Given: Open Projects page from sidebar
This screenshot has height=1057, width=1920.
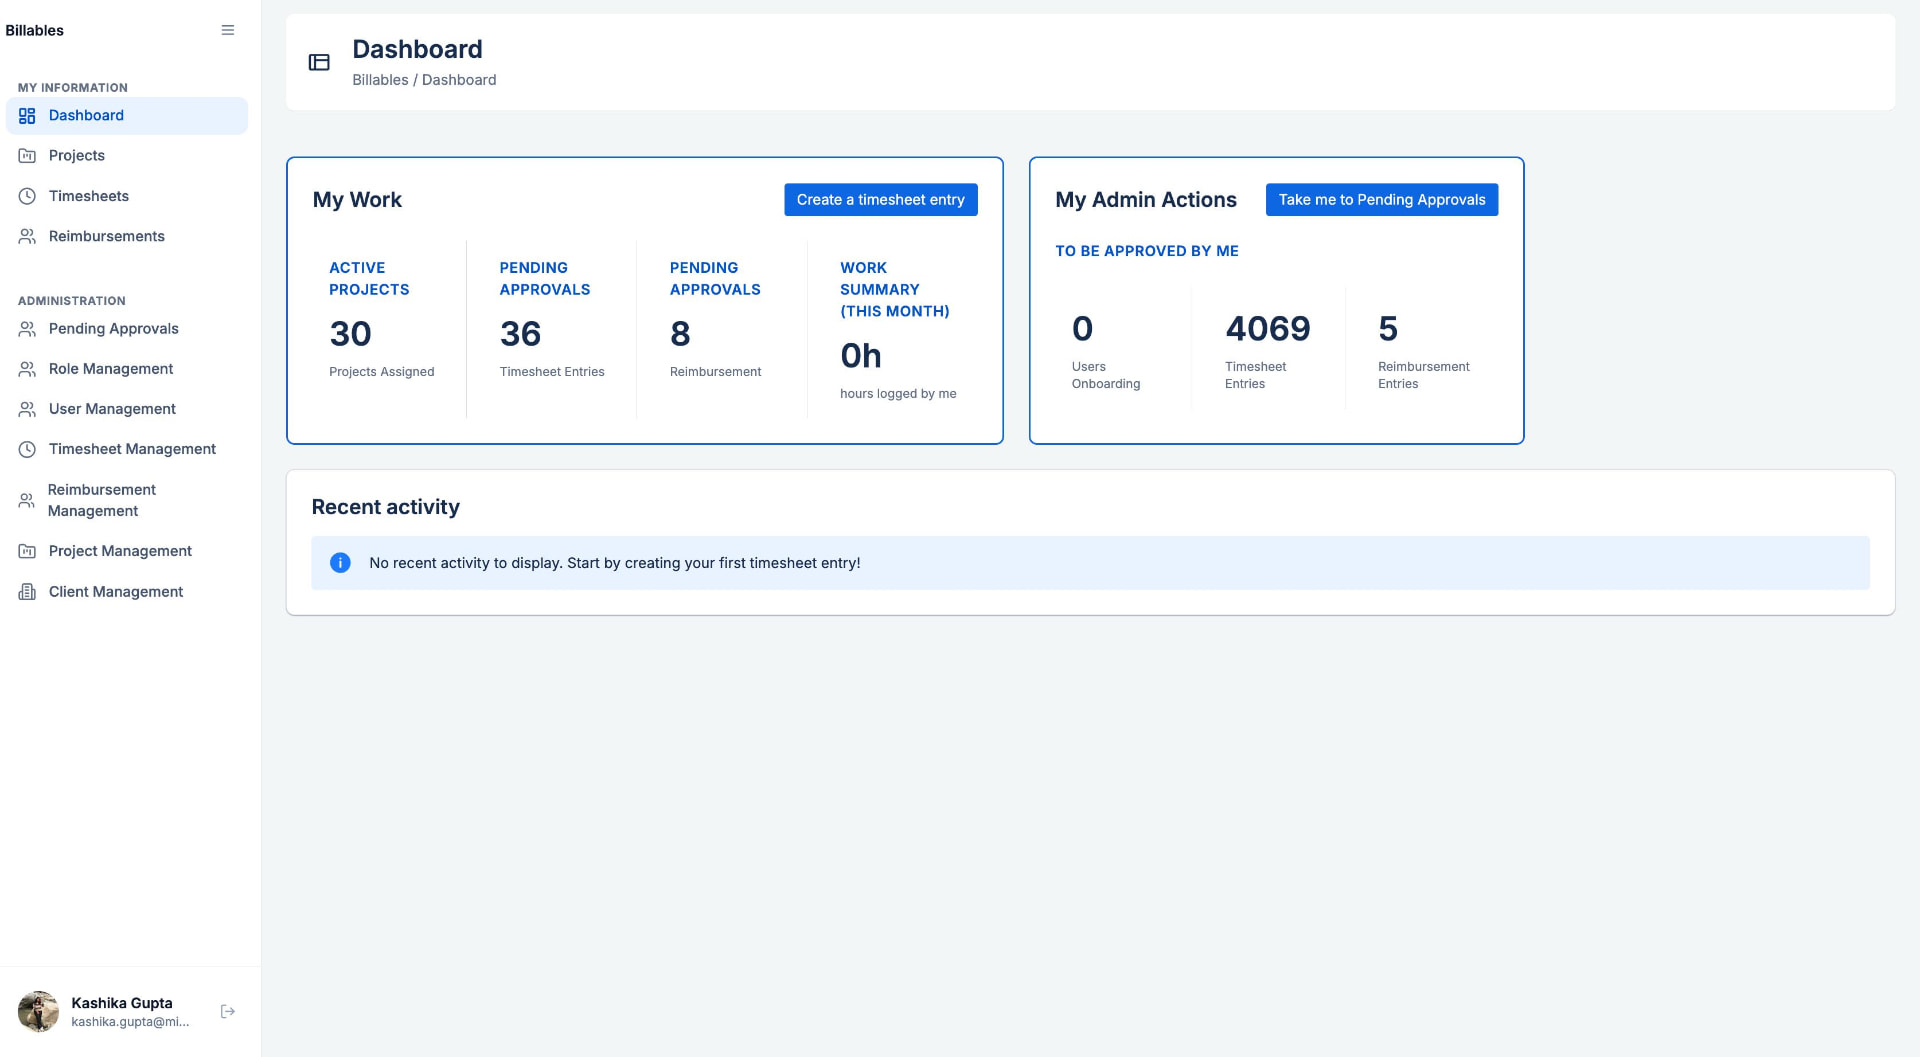Looking at the screenshot, I should [127, 156].
